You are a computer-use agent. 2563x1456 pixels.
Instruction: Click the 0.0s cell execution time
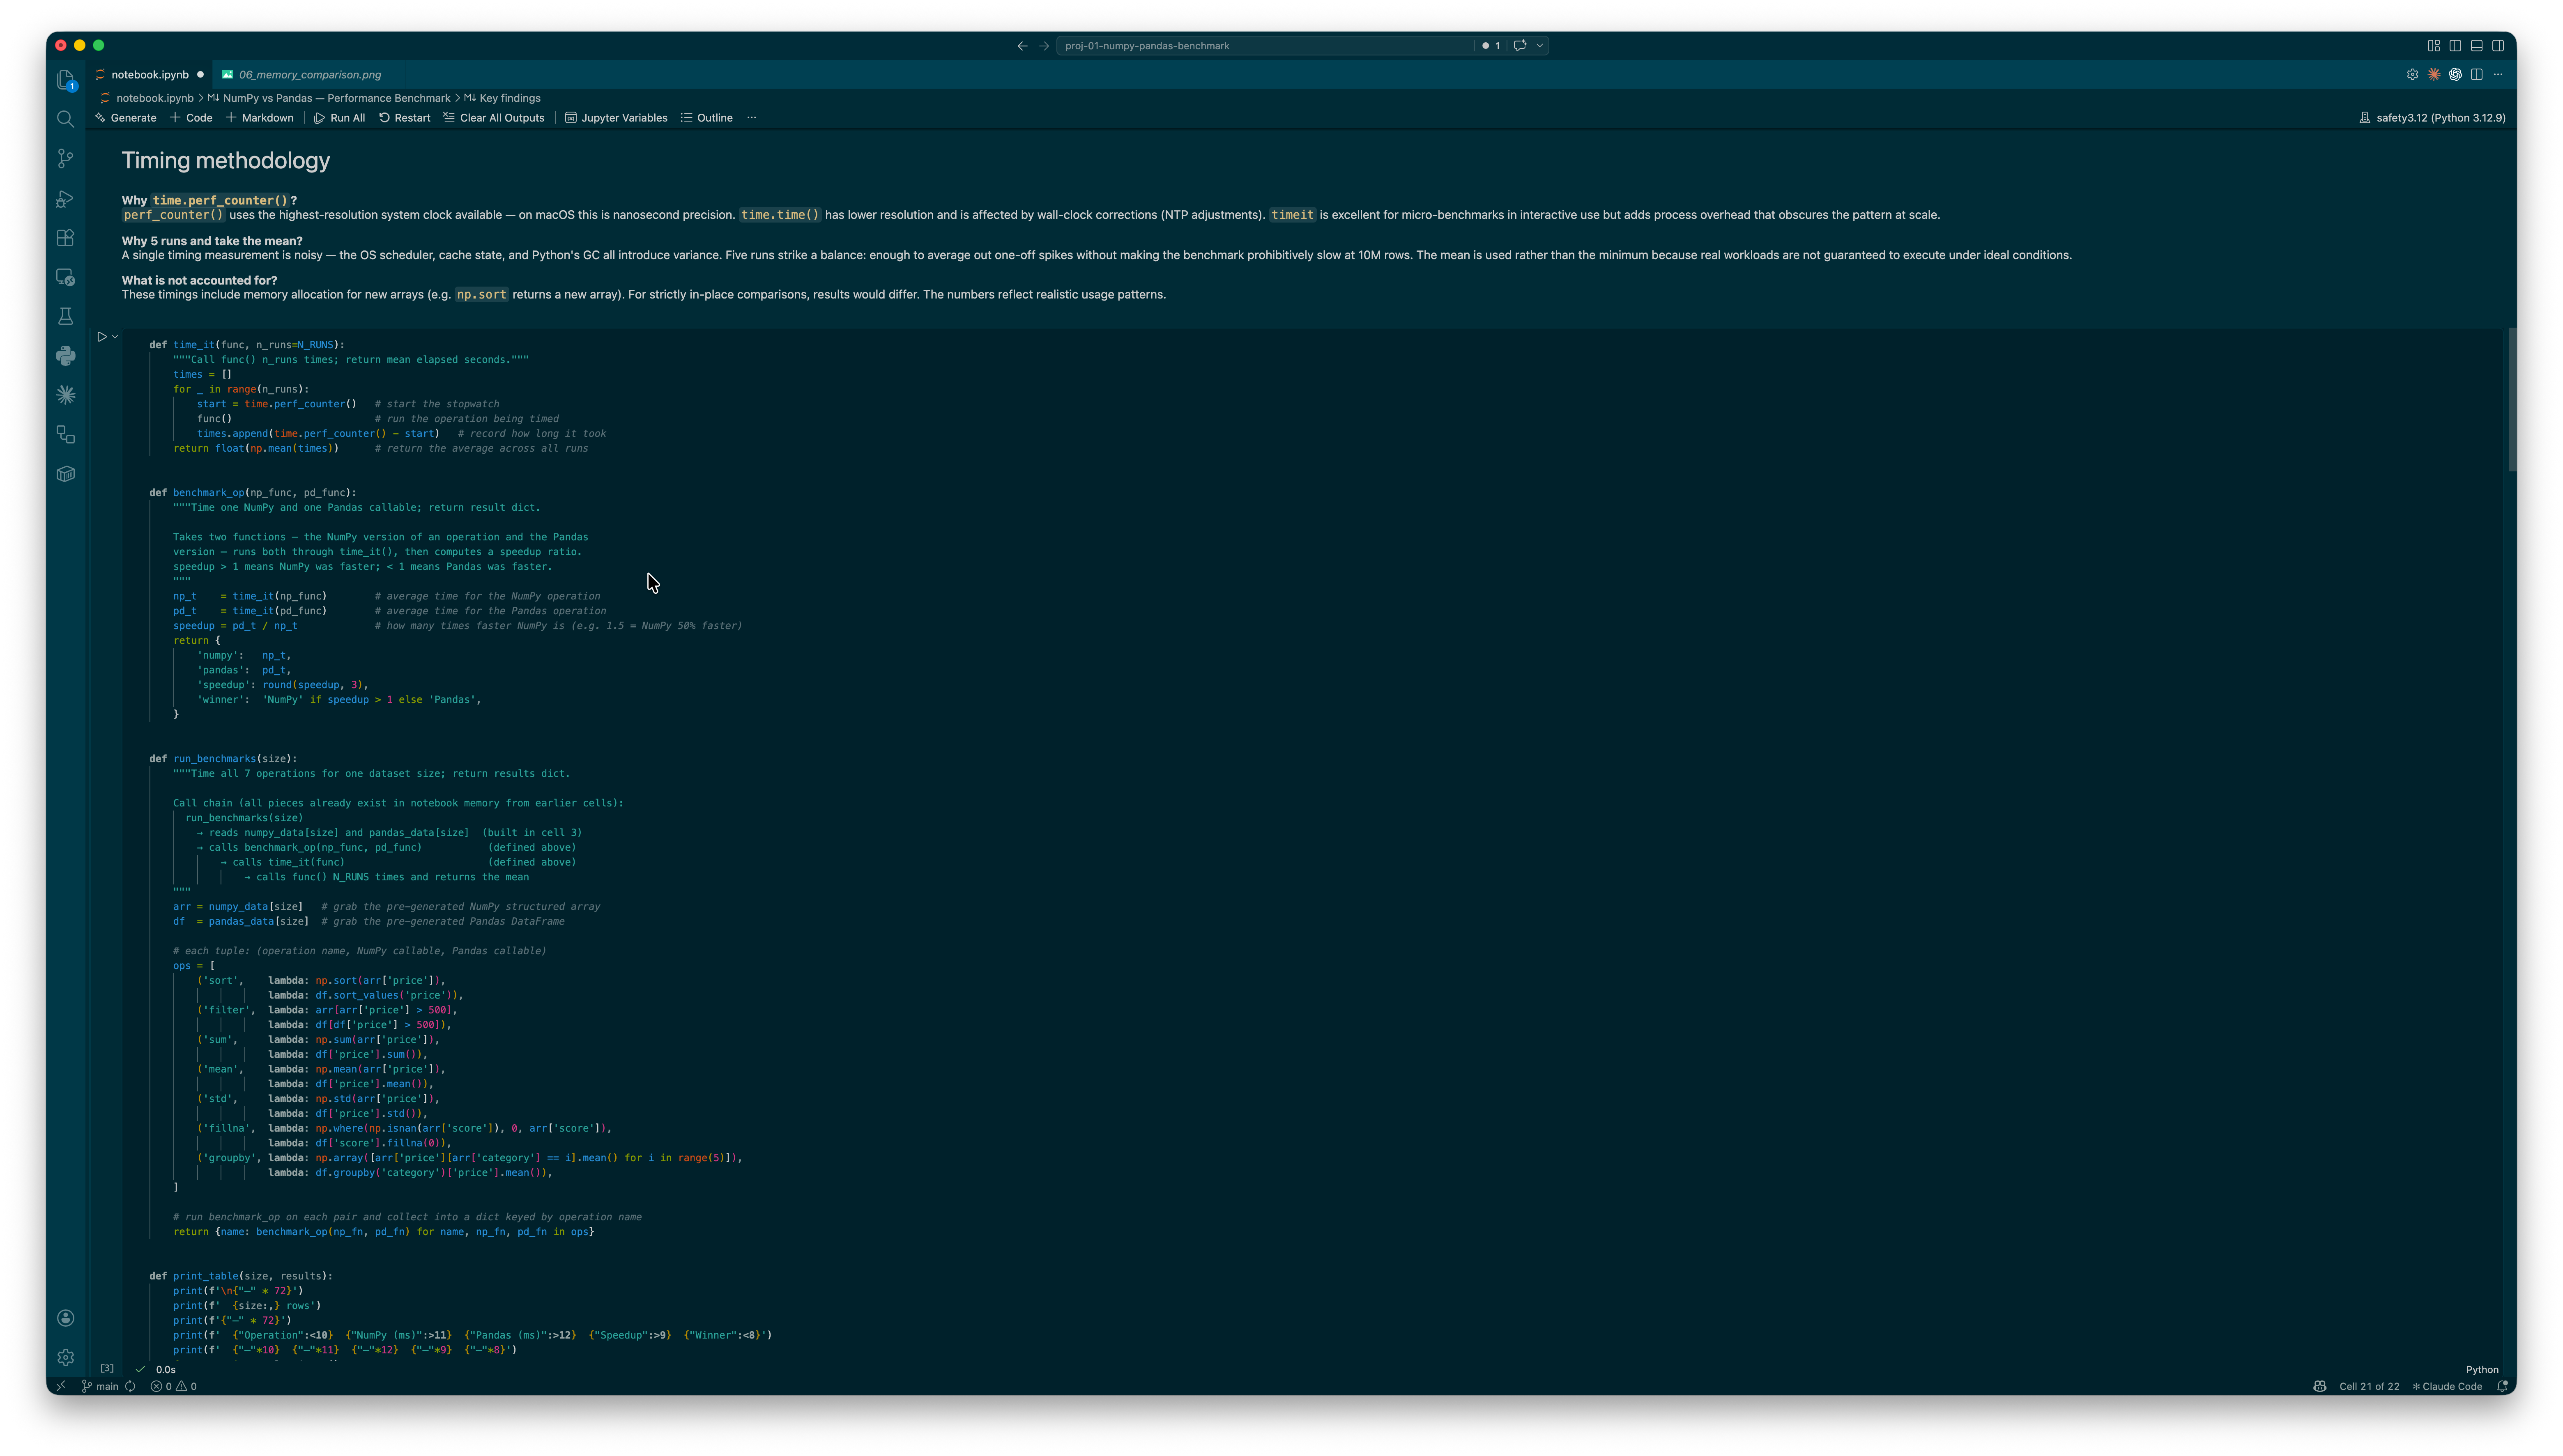tap(166, 1370)
